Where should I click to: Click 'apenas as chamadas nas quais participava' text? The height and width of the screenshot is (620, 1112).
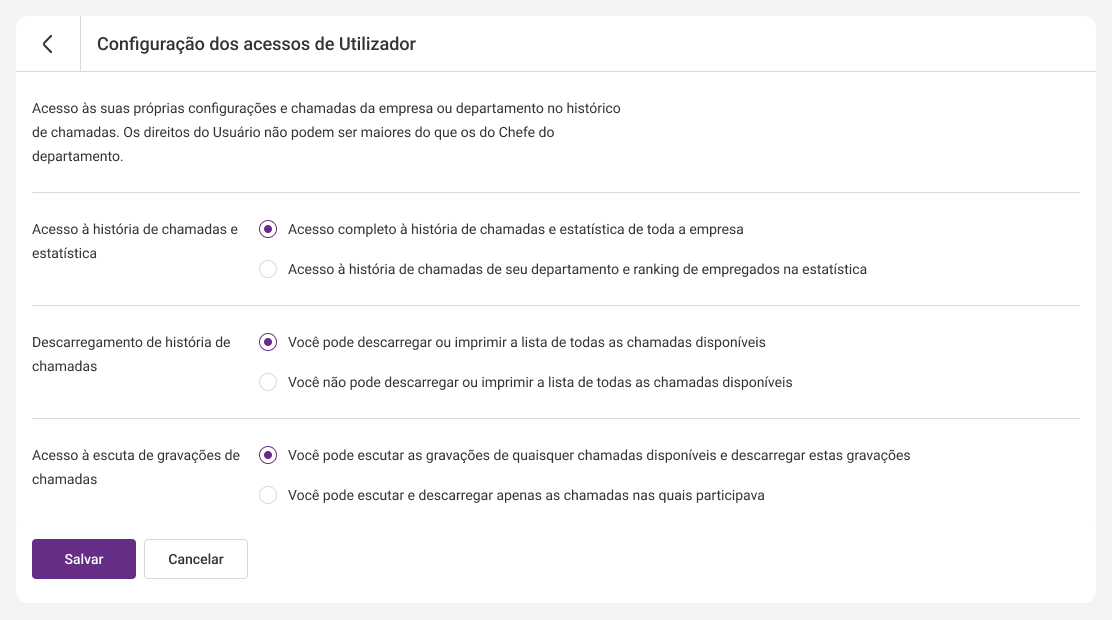coord(630,495)
